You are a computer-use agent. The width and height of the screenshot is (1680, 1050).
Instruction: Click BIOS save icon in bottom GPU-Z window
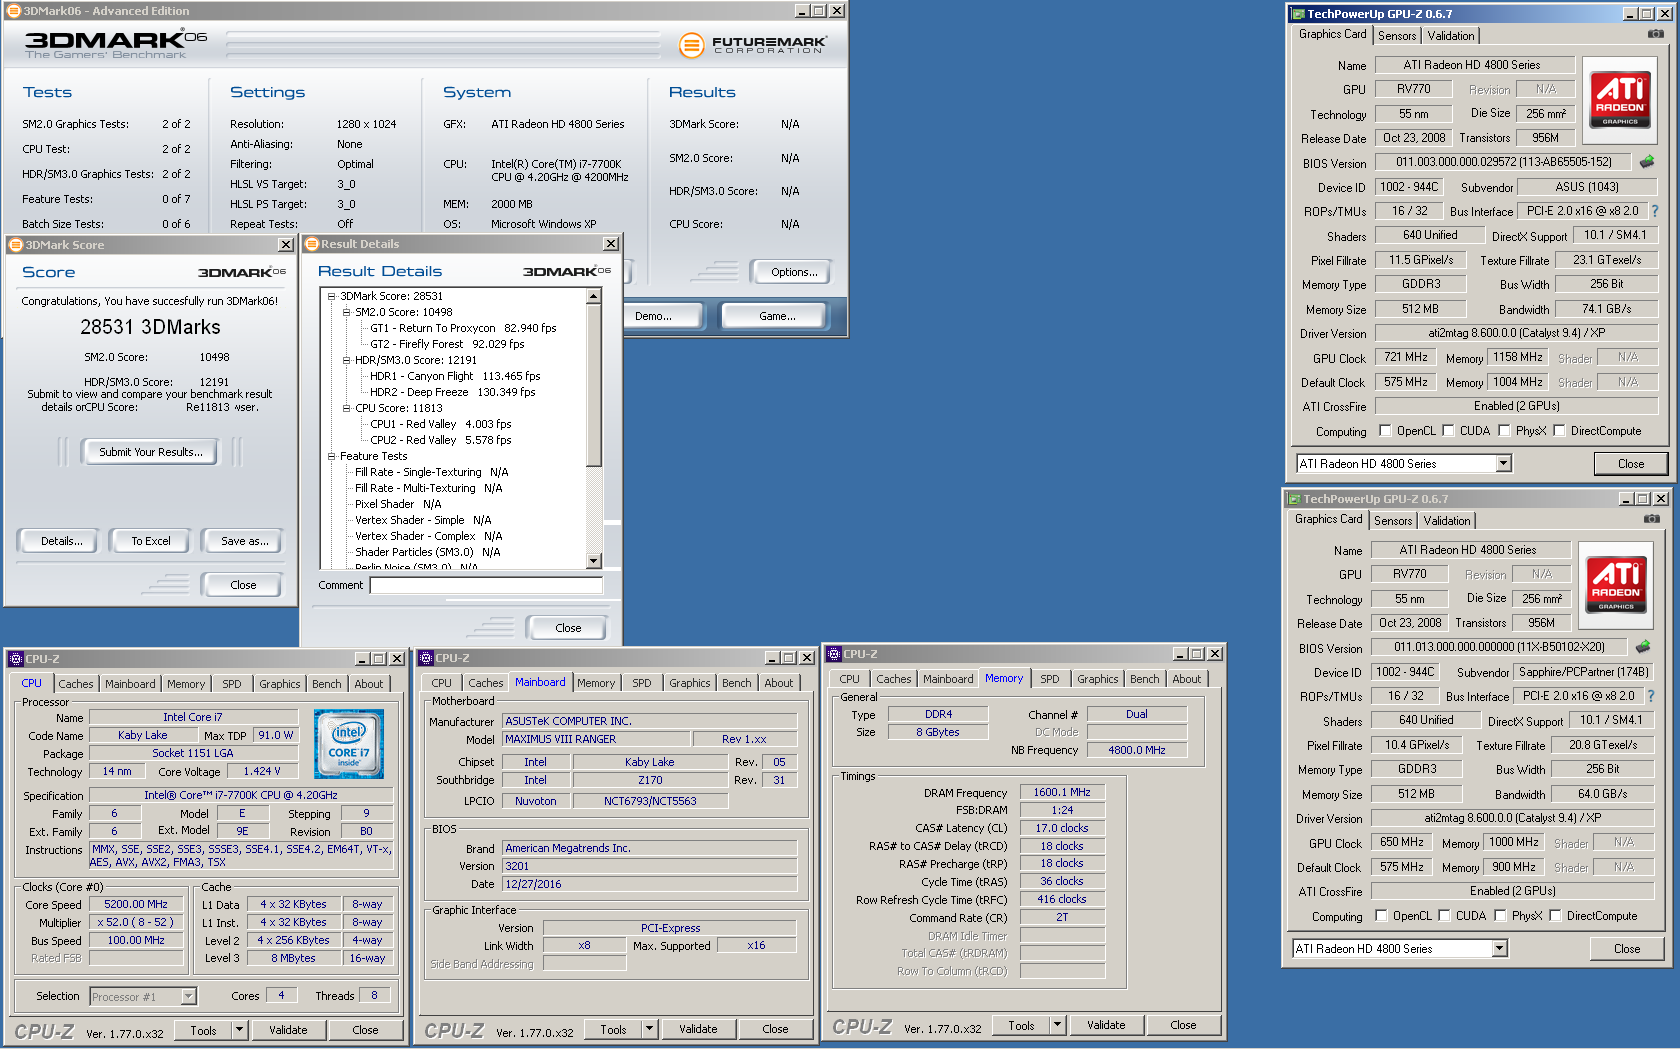point(1643,646)
